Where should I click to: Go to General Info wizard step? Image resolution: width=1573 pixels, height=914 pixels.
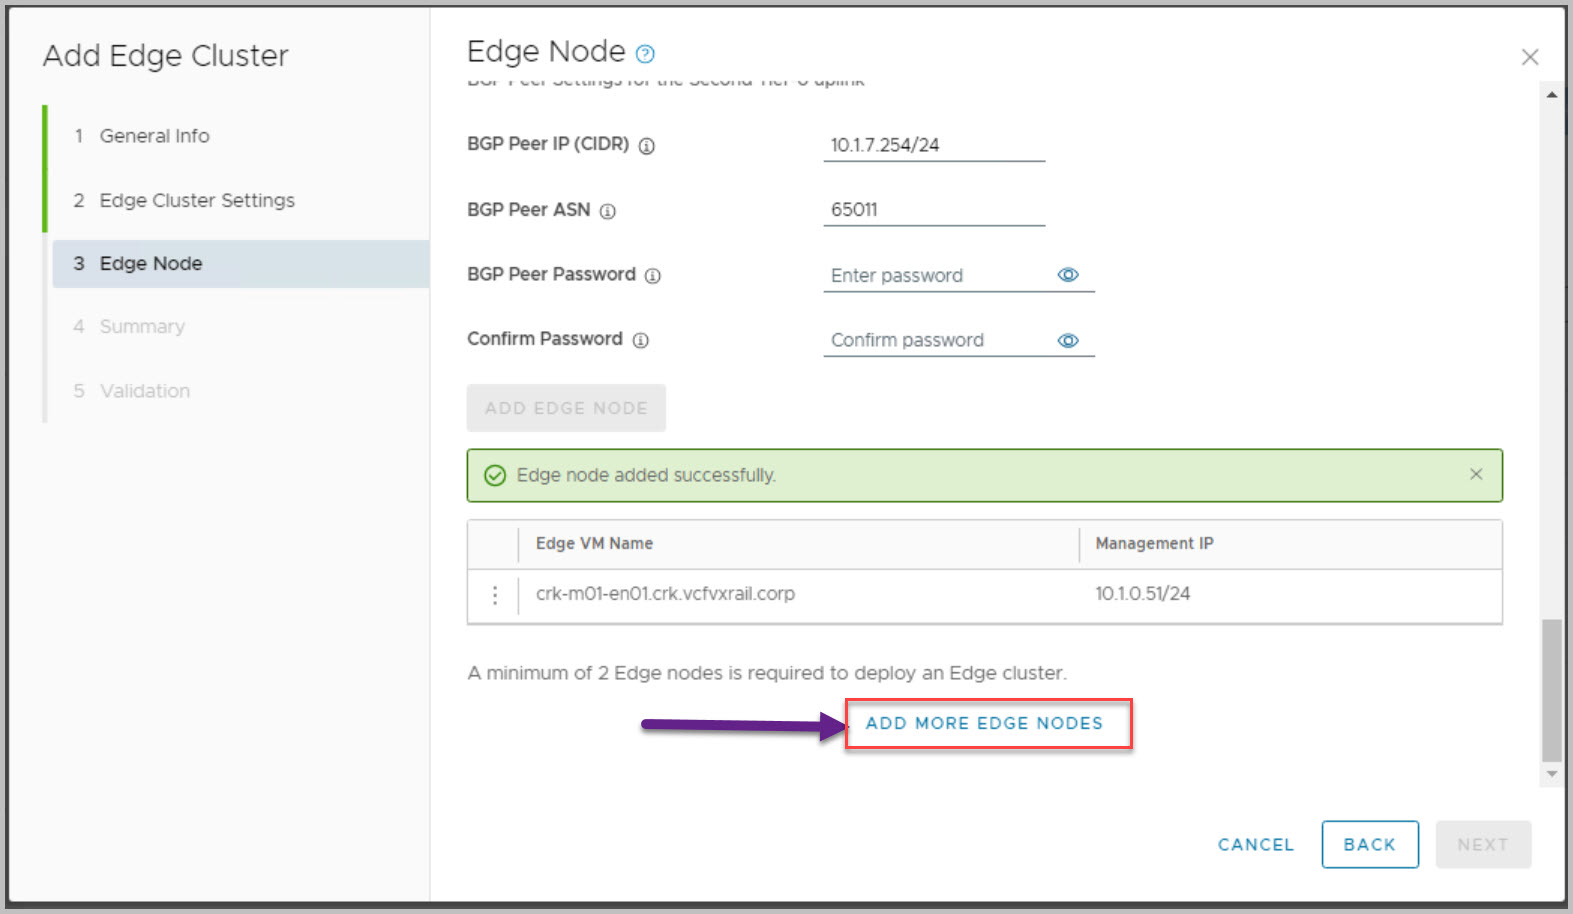click(x=154, y=136)
